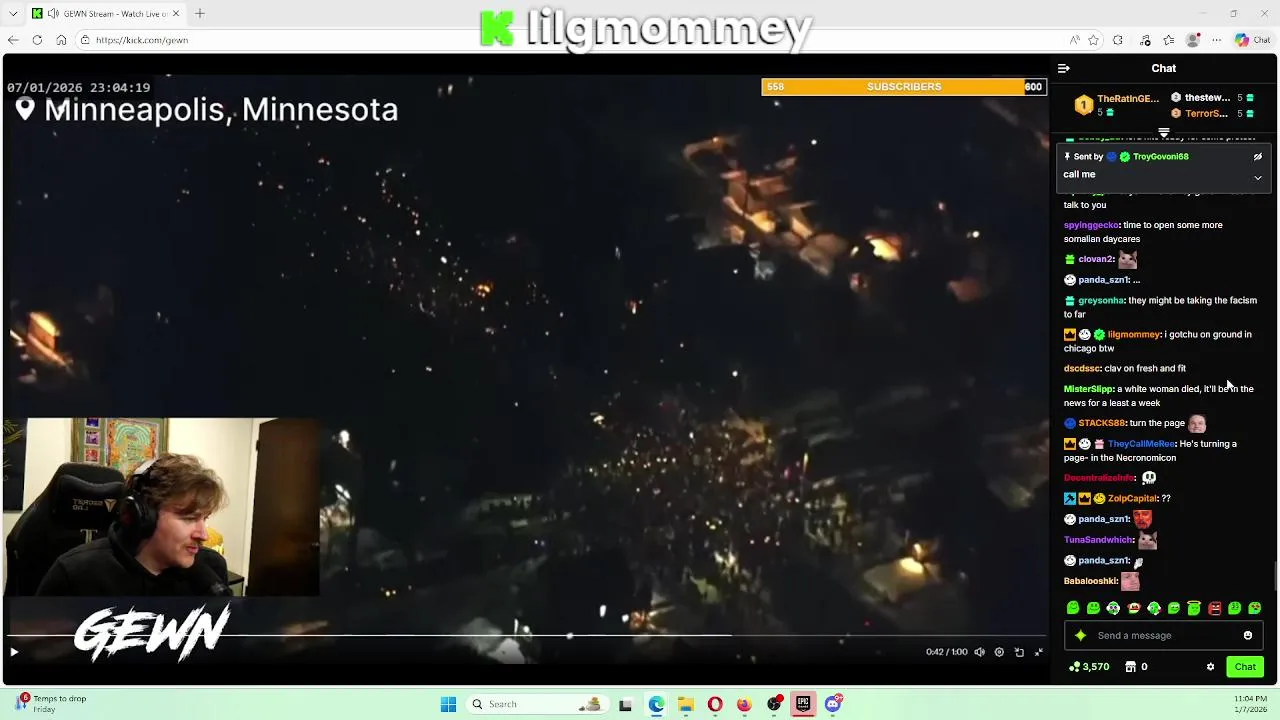1280x720 pixels.
Task: Click username Babalooshki in chat
Action: point(1090,581)
